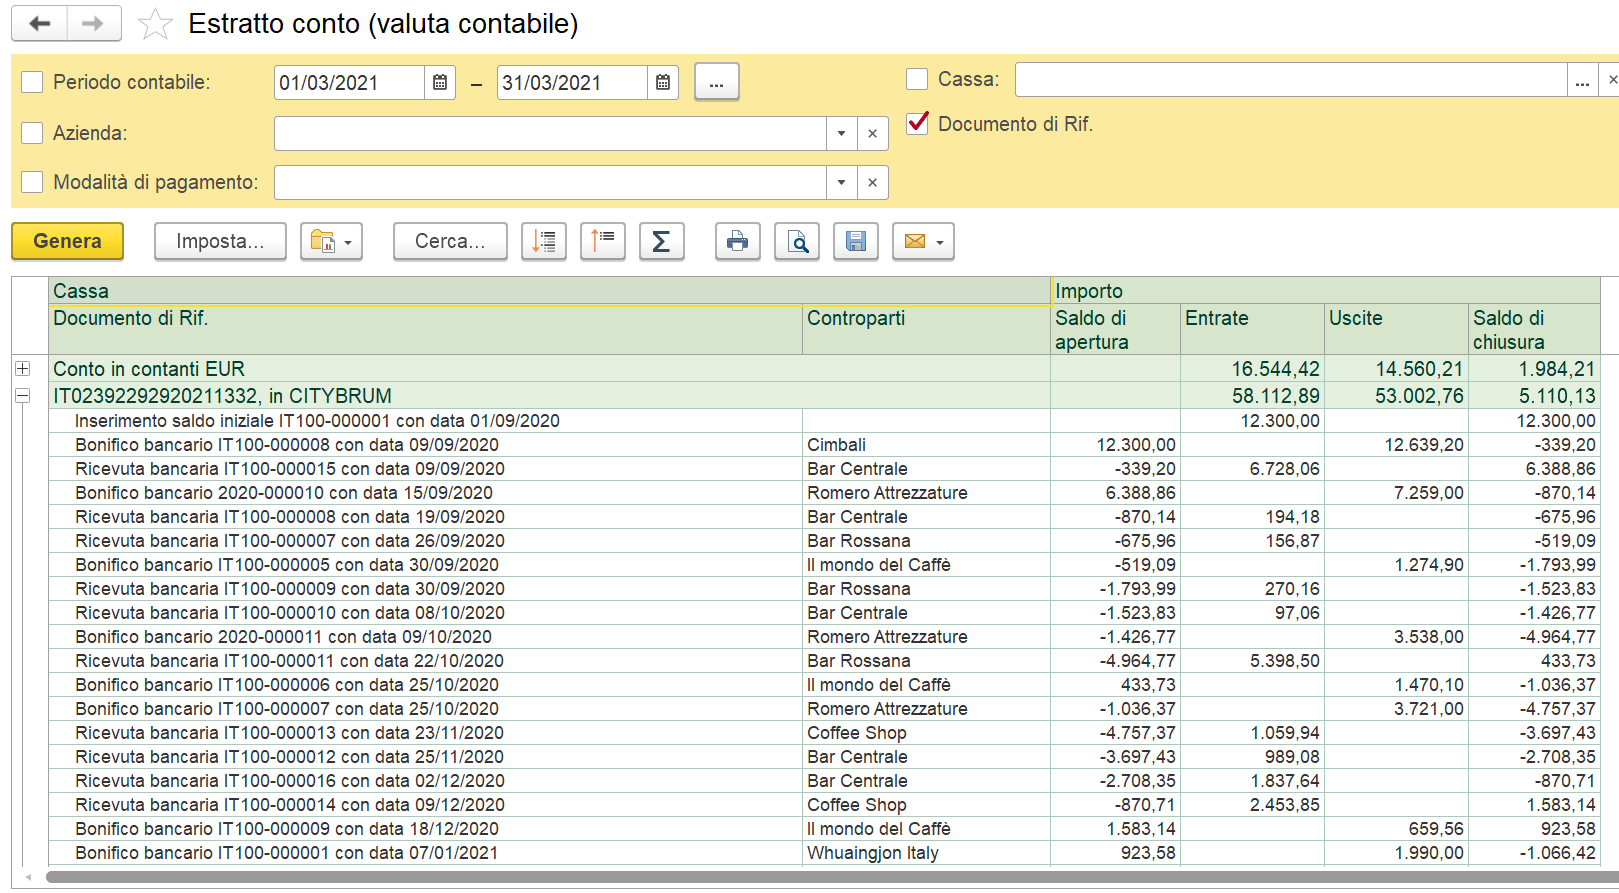Select the Uscite column header
Viewport: 1619px width, 893px height.
click(1396, 329)
